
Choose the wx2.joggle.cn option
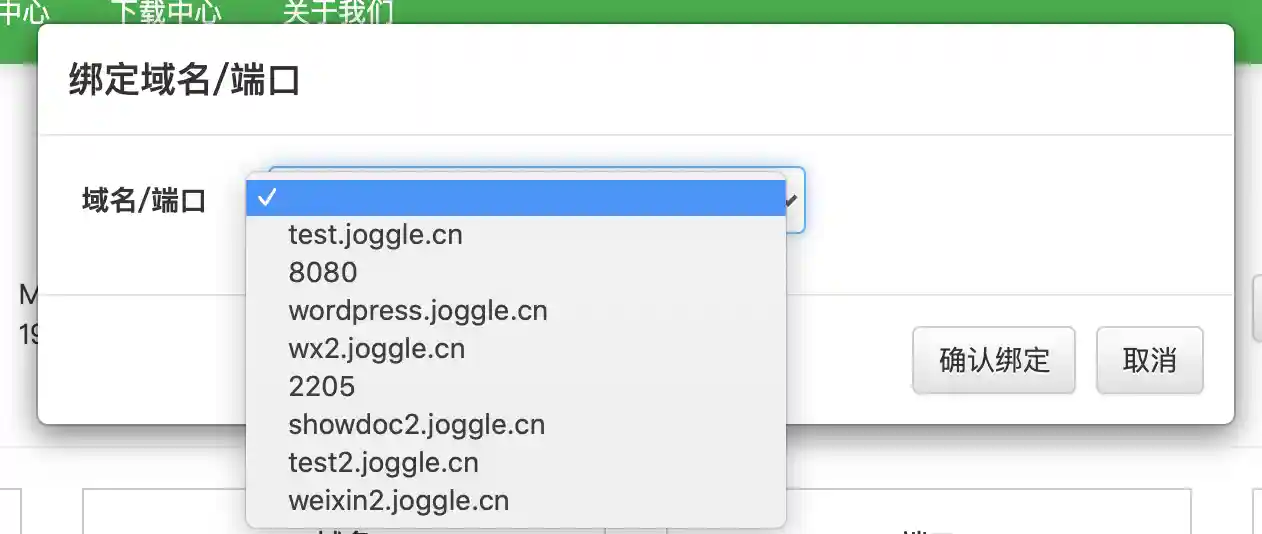(376, 348)
